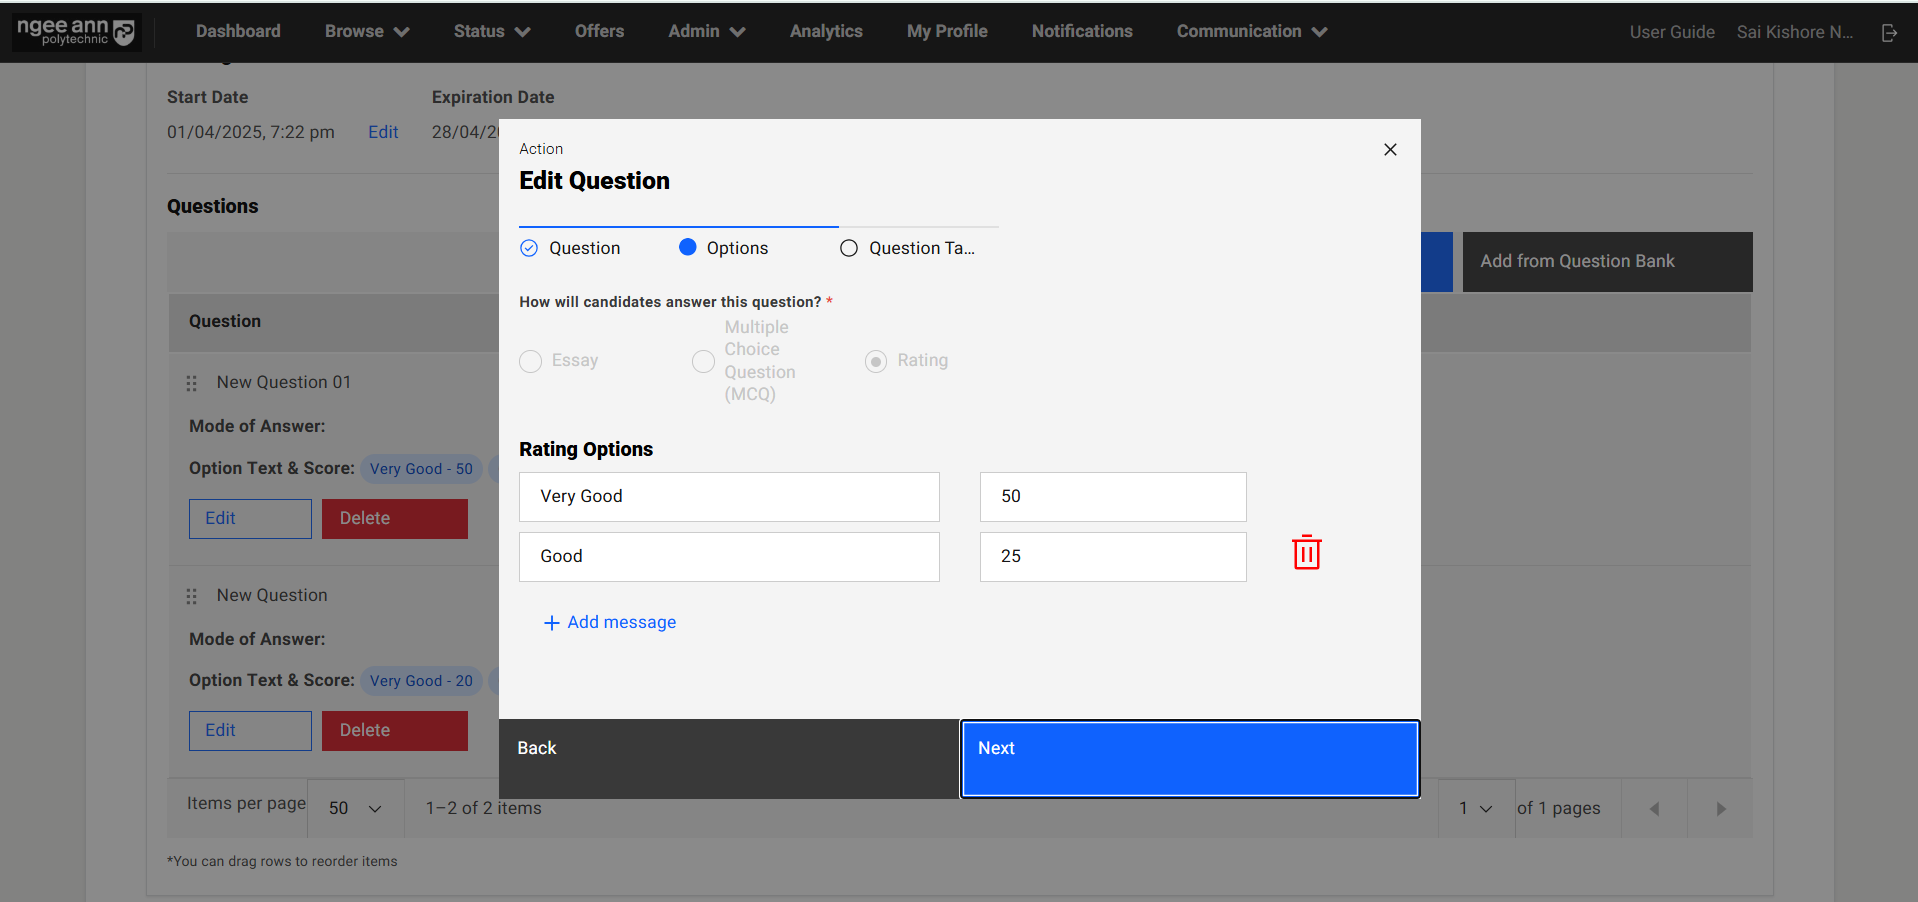Screen dimensions: 1918x902
Task: Expand the Browse menu dropdown
Action: [x=366, y=32]
